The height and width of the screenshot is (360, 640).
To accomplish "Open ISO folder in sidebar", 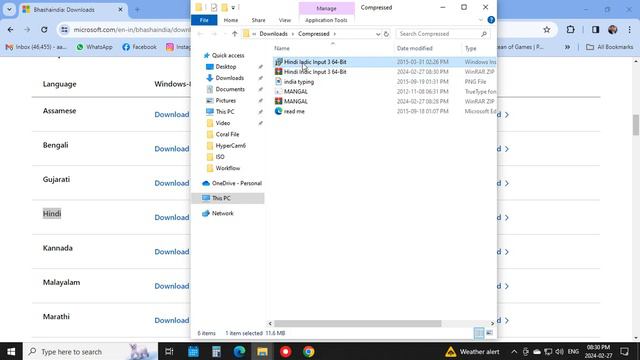I will [220, 157].
